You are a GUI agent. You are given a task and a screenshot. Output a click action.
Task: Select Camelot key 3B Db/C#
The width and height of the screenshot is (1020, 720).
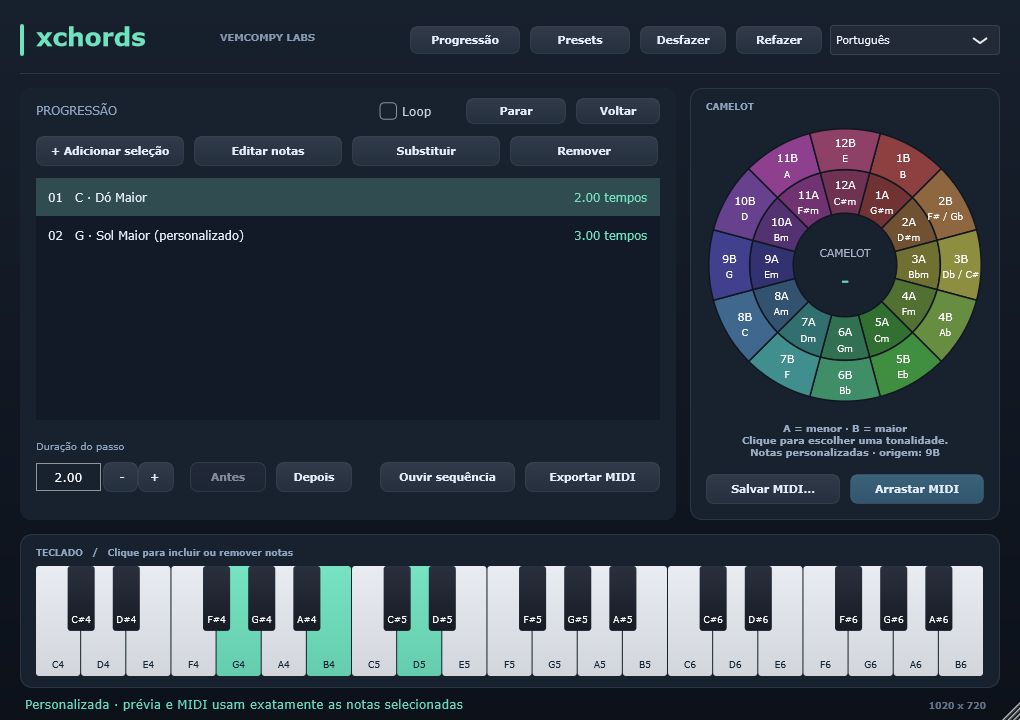(961, 265)
